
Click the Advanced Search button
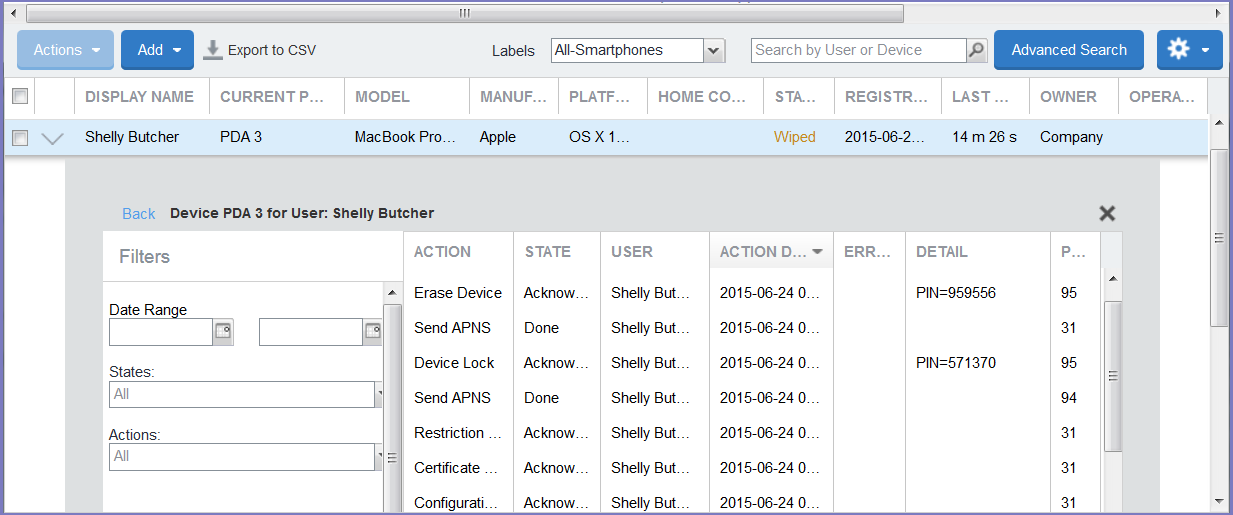(1068, 50)
